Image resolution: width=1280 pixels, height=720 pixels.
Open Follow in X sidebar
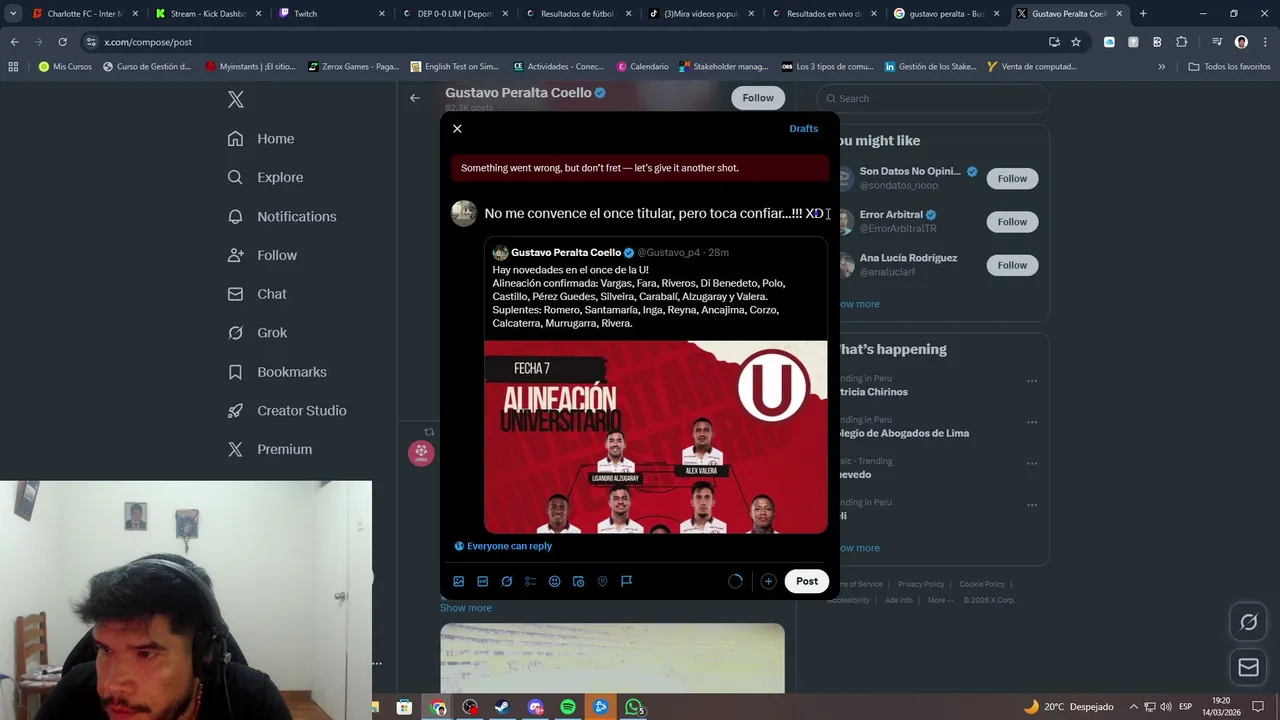262,255
